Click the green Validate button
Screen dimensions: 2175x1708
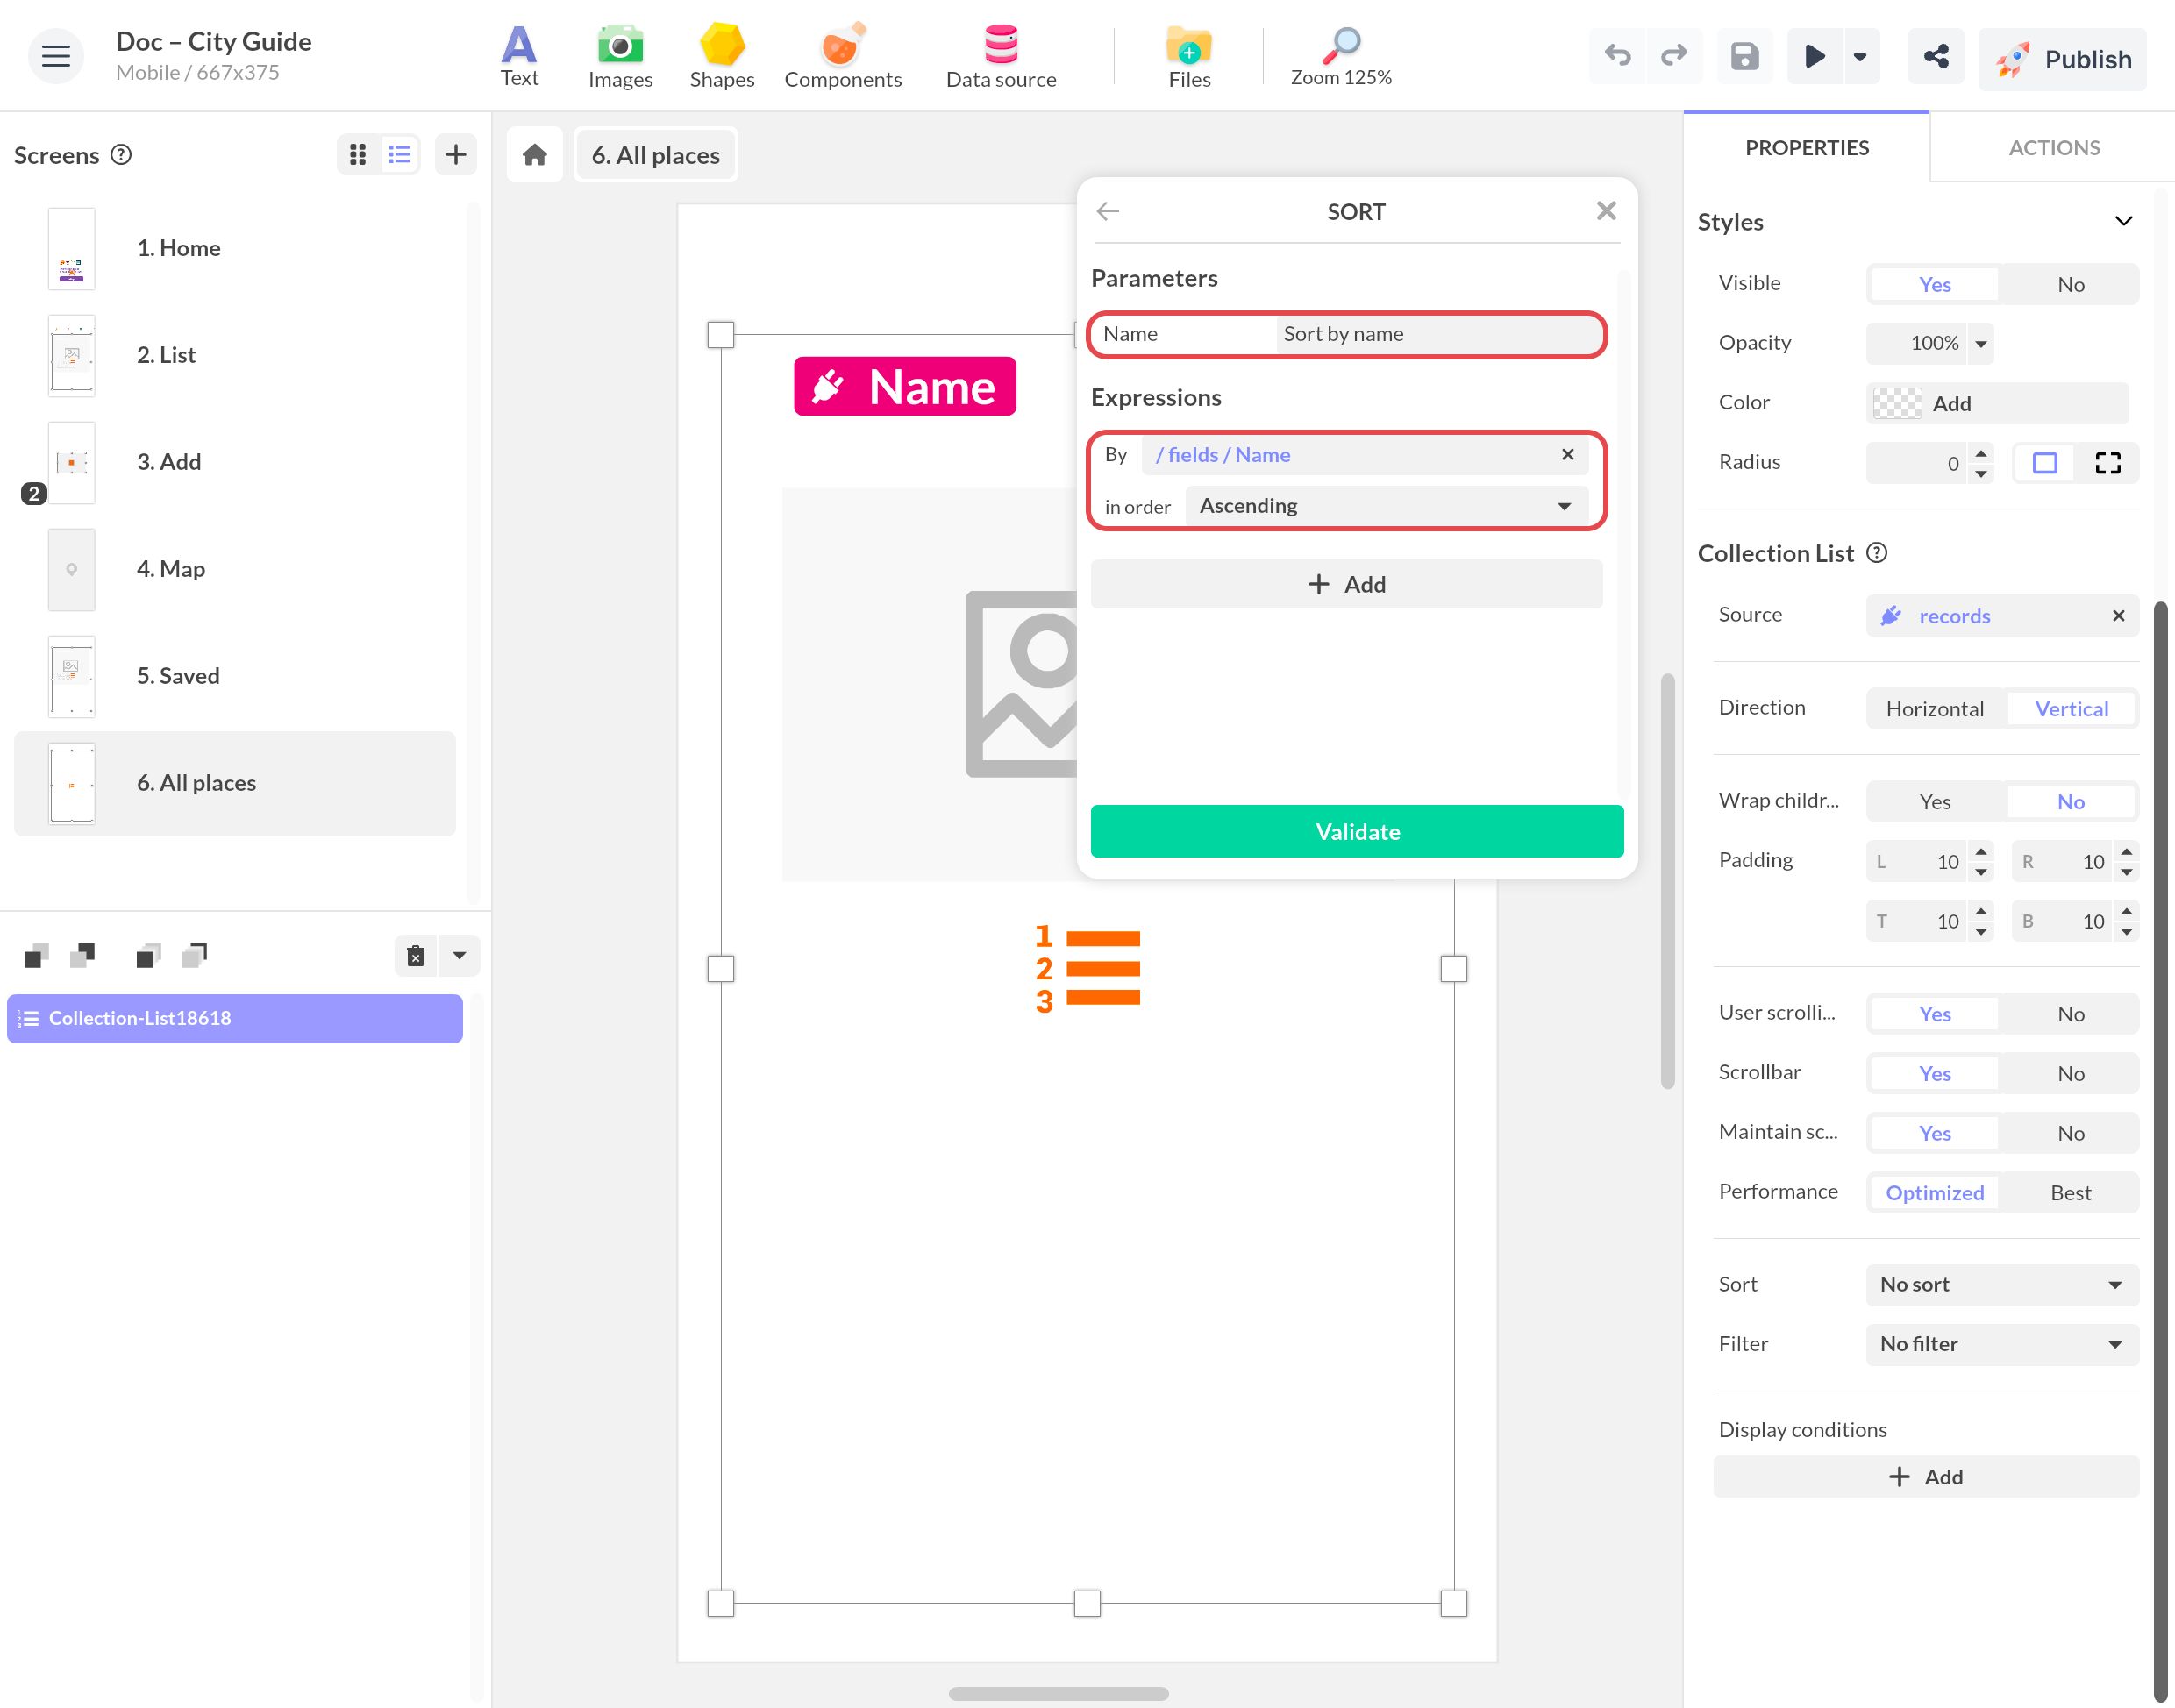tap(1357, 832)
